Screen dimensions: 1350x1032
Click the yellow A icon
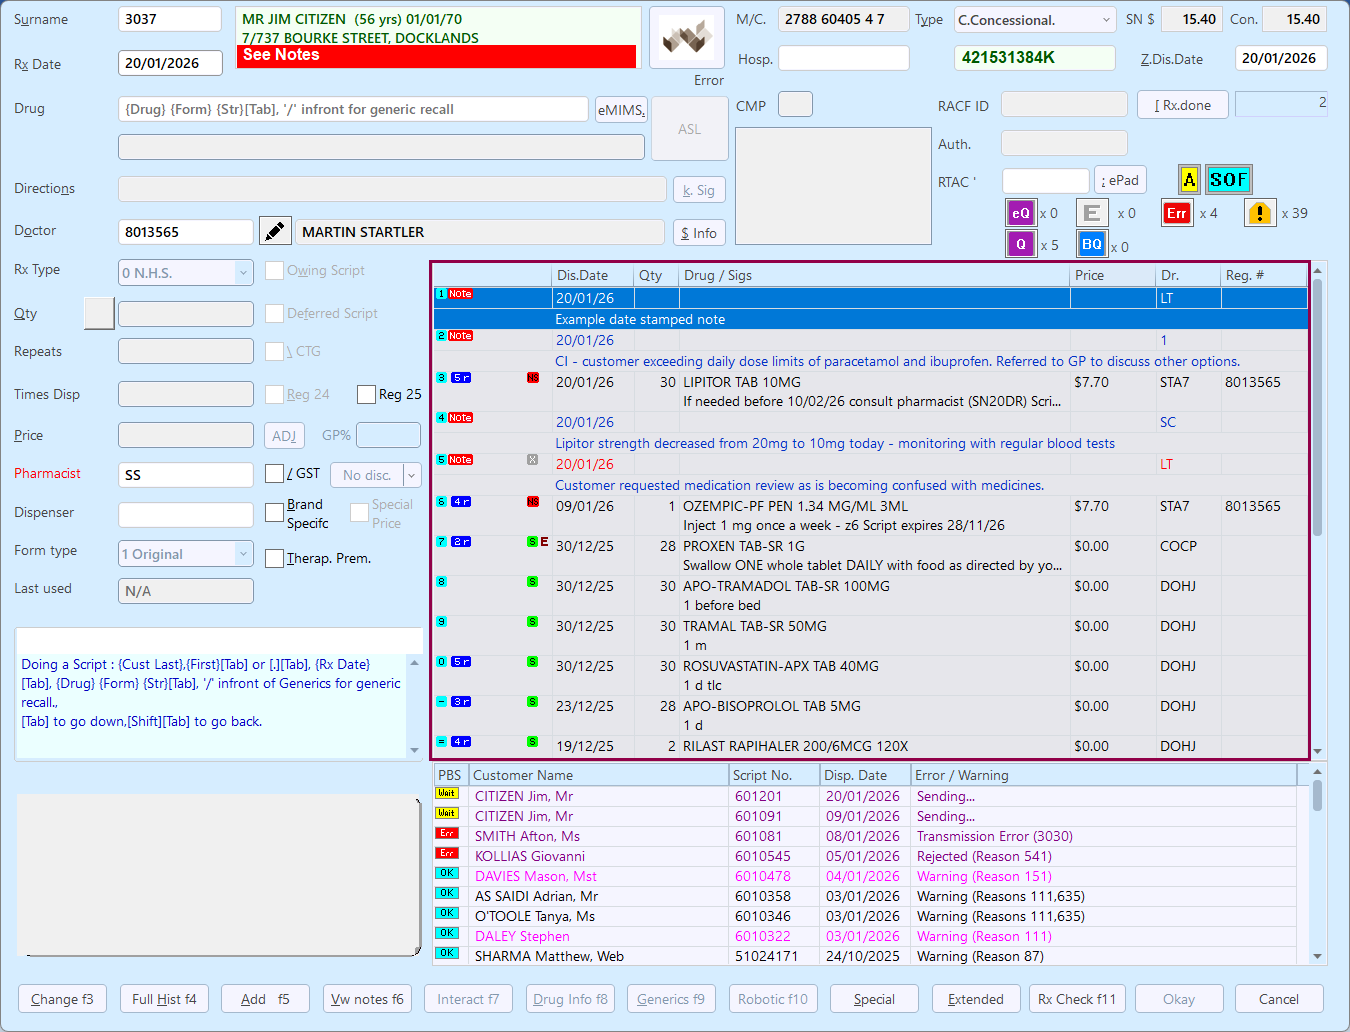pos(1189,180)
